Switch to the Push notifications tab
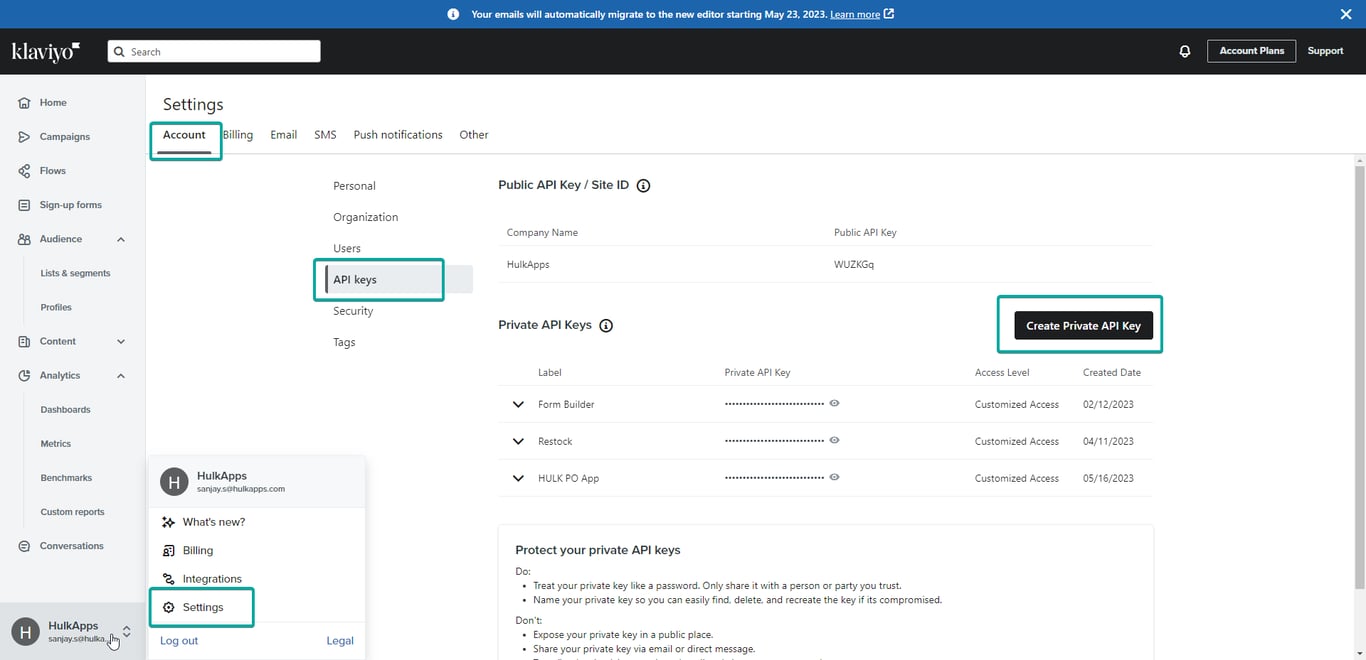The image size is (1366, 660). click(x=398, y=135)
